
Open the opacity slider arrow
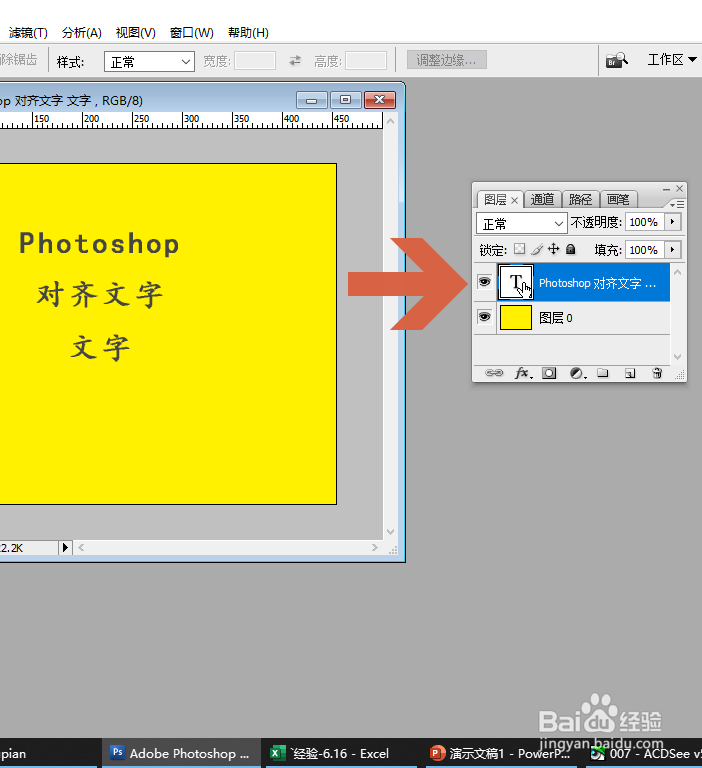[672, 222]
